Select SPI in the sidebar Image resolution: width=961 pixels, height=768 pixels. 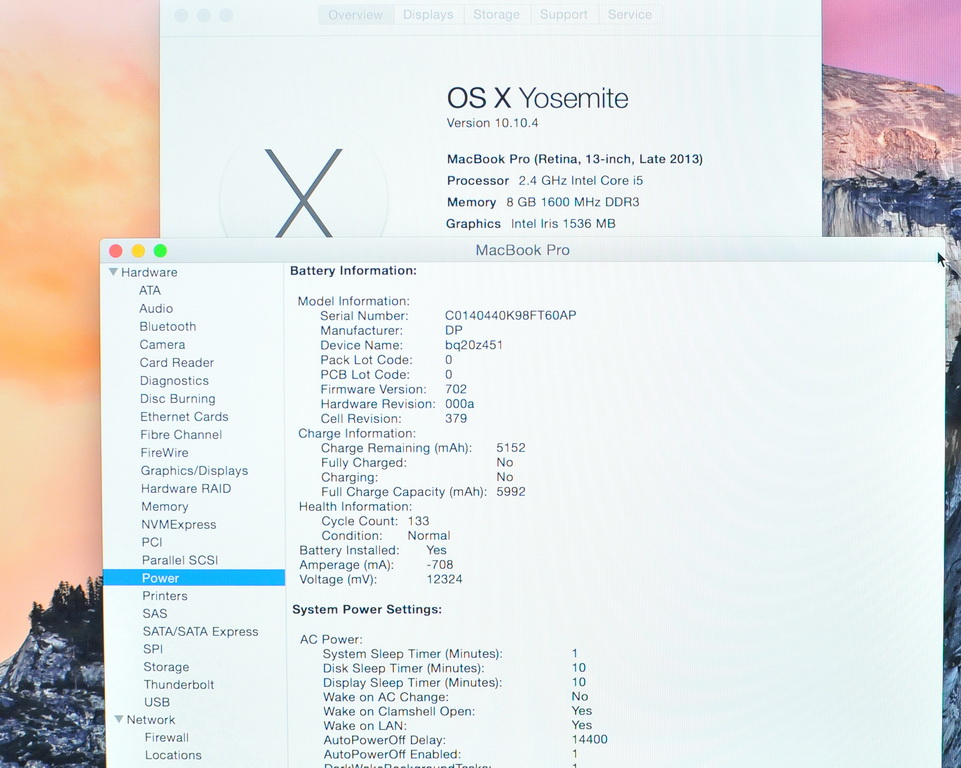tap(153, 649)
